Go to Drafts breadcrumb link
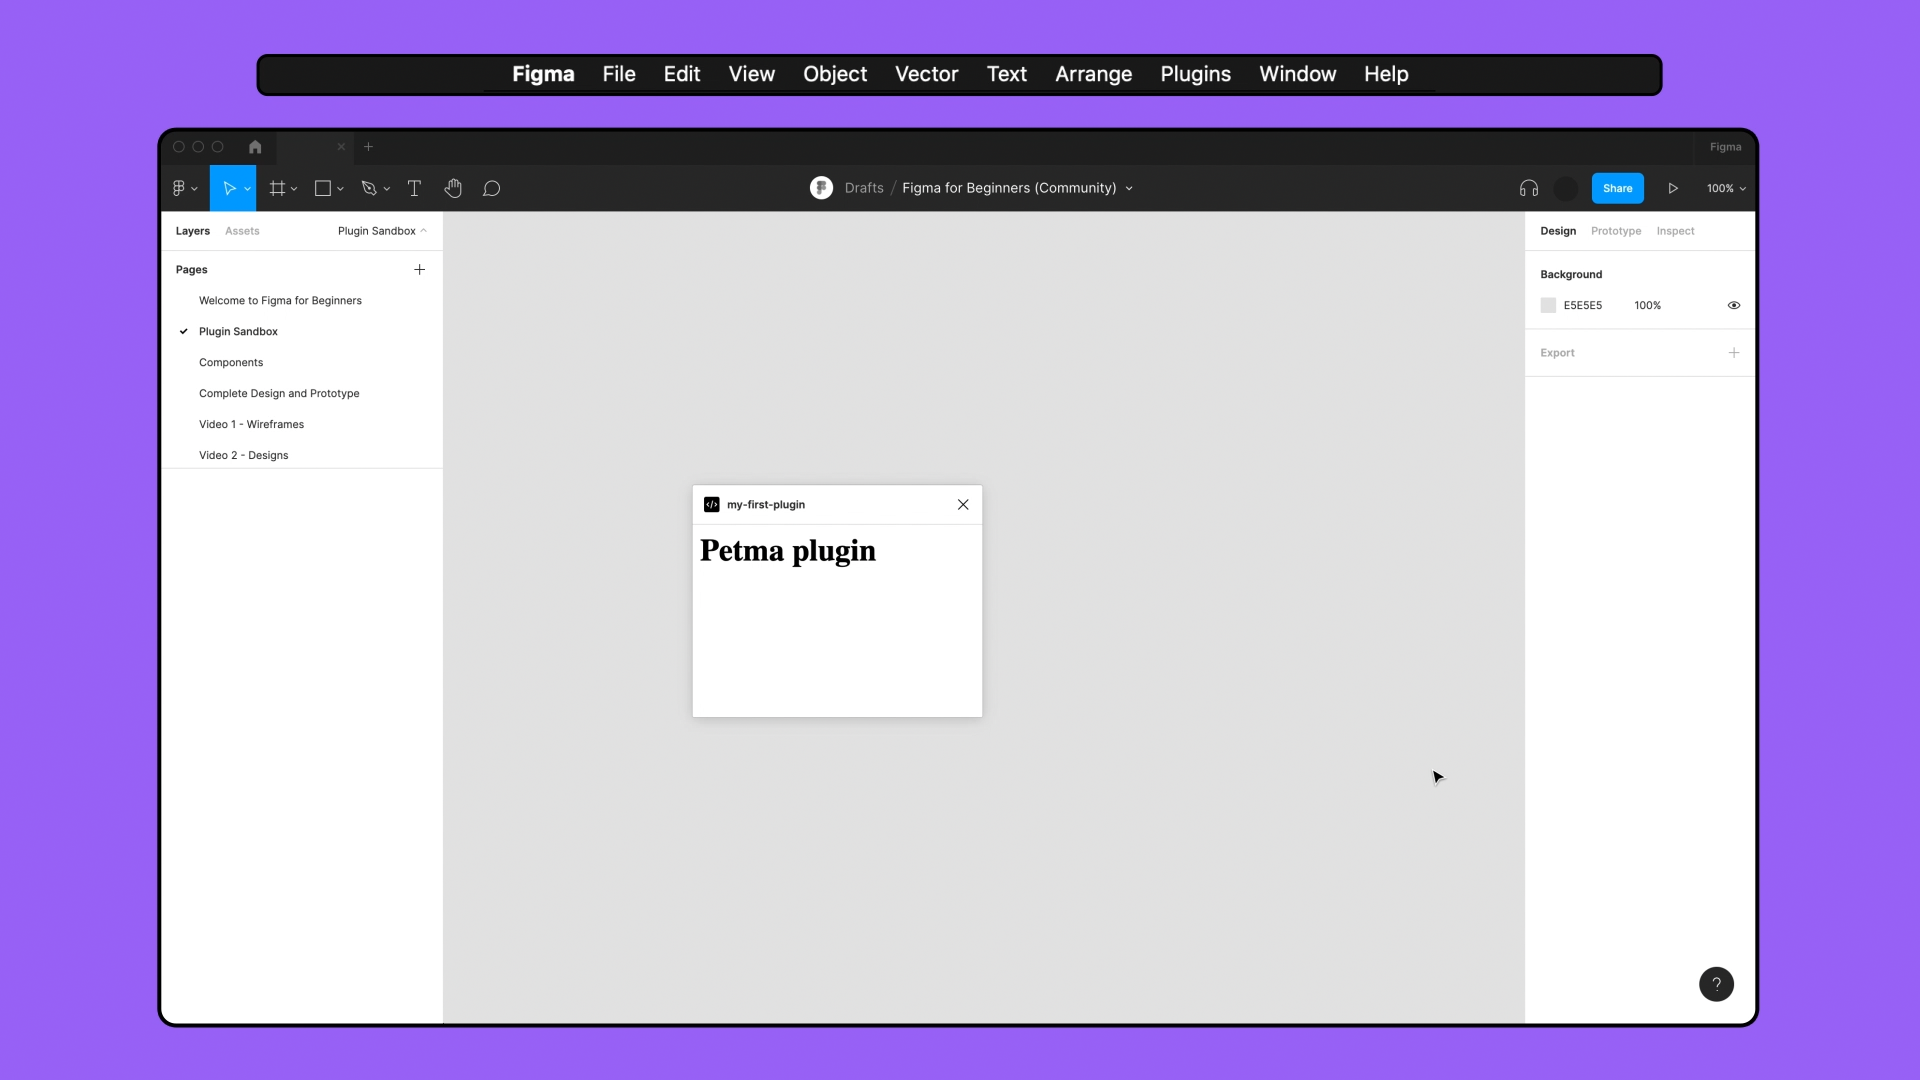The height and width of the screenshot is (1080, 1920). pos(864,188)
